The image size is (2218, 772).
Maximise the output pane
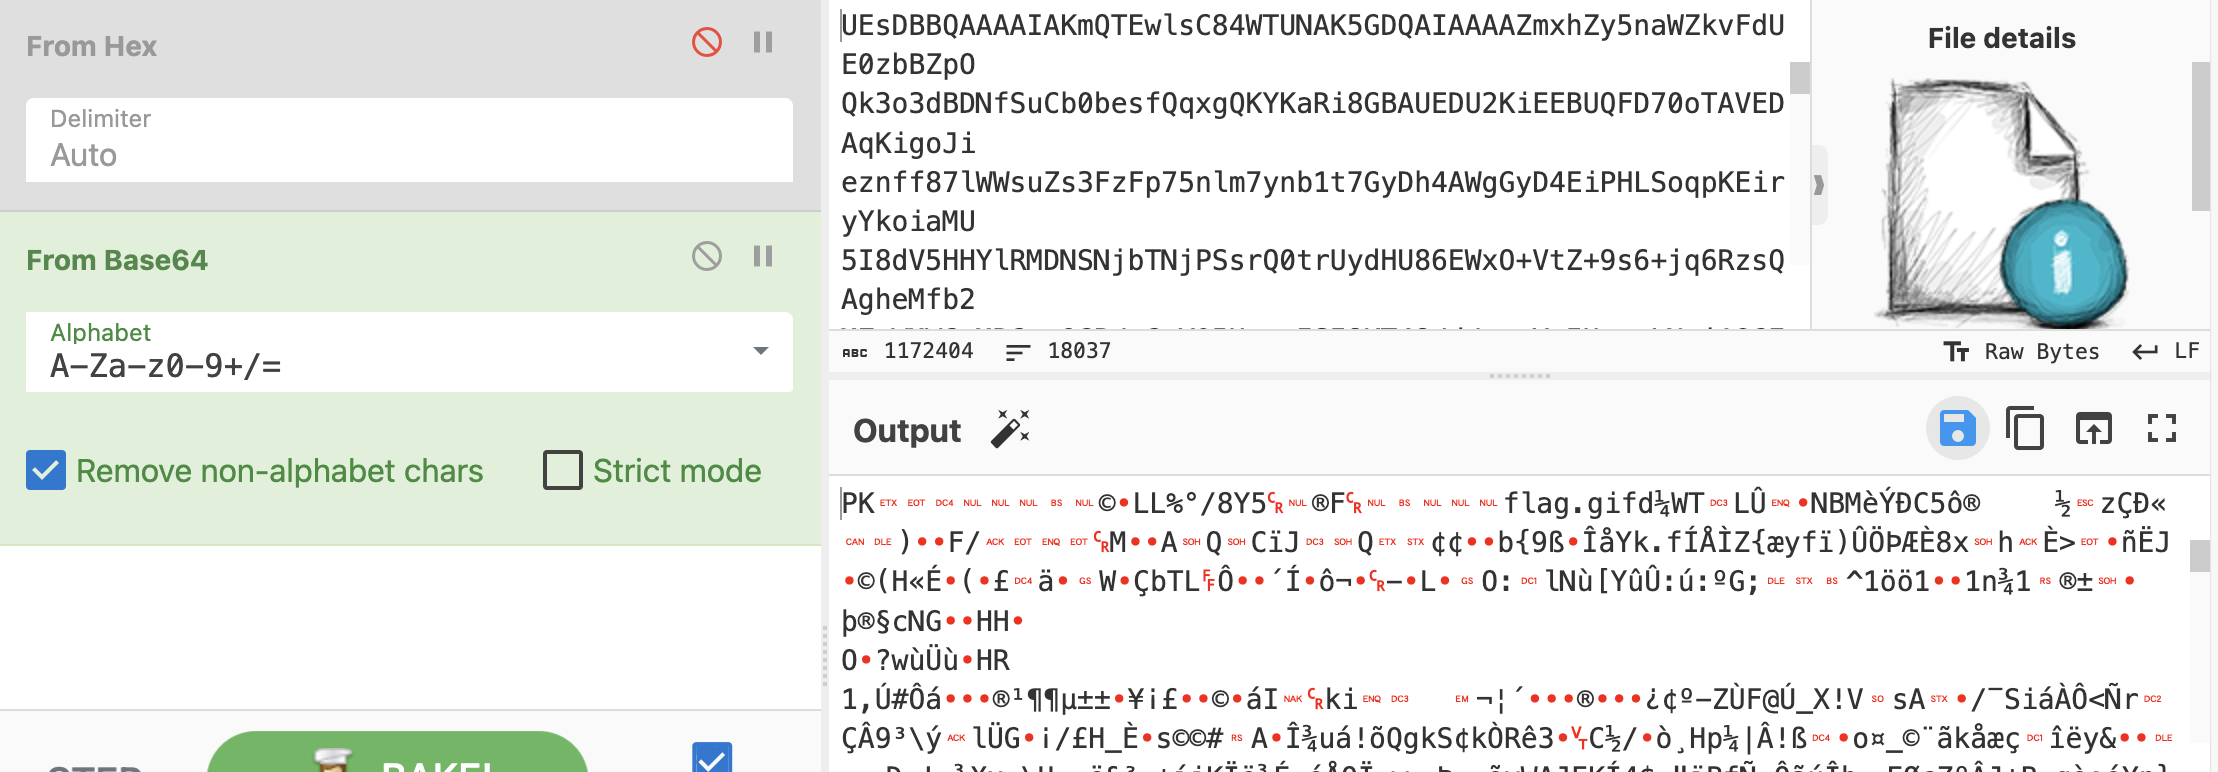[x=2161, y=429]
